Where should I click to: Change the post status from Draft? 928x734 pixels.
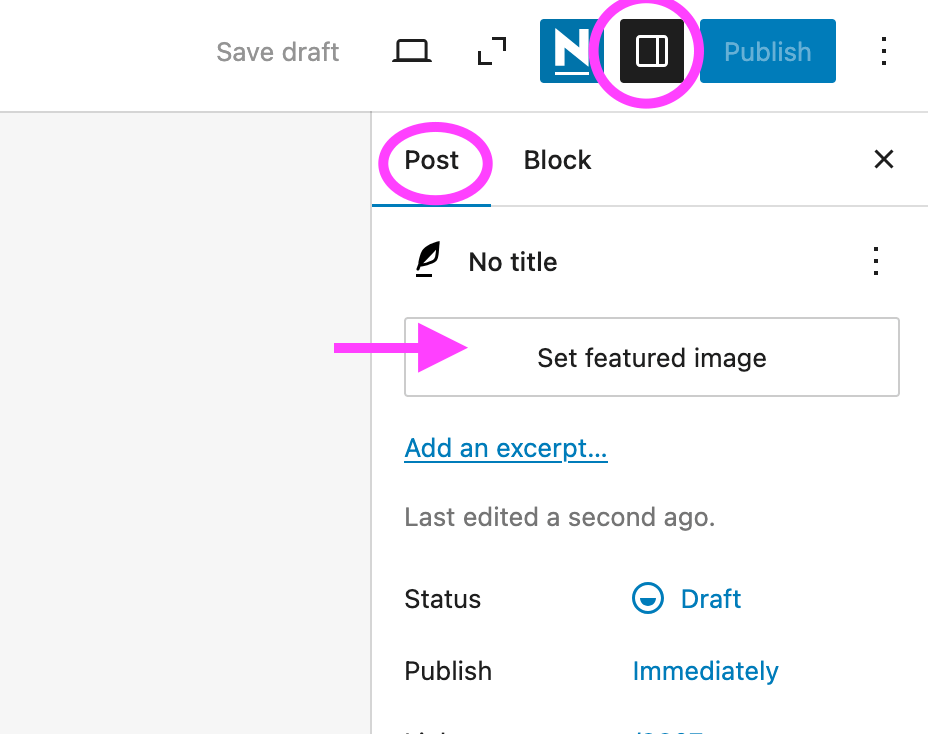coord(710,599)
